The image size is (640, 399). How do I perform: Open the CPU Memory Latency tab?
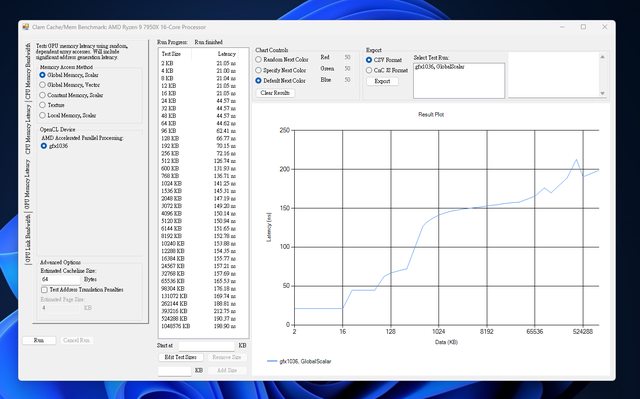[x=28, y=129]
